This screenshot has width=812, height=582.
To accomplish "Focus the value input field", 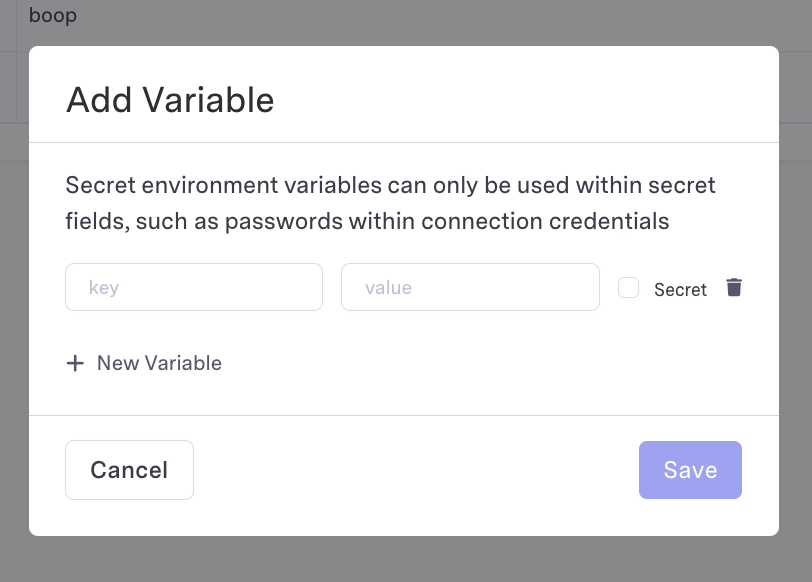I will point(470,287).
